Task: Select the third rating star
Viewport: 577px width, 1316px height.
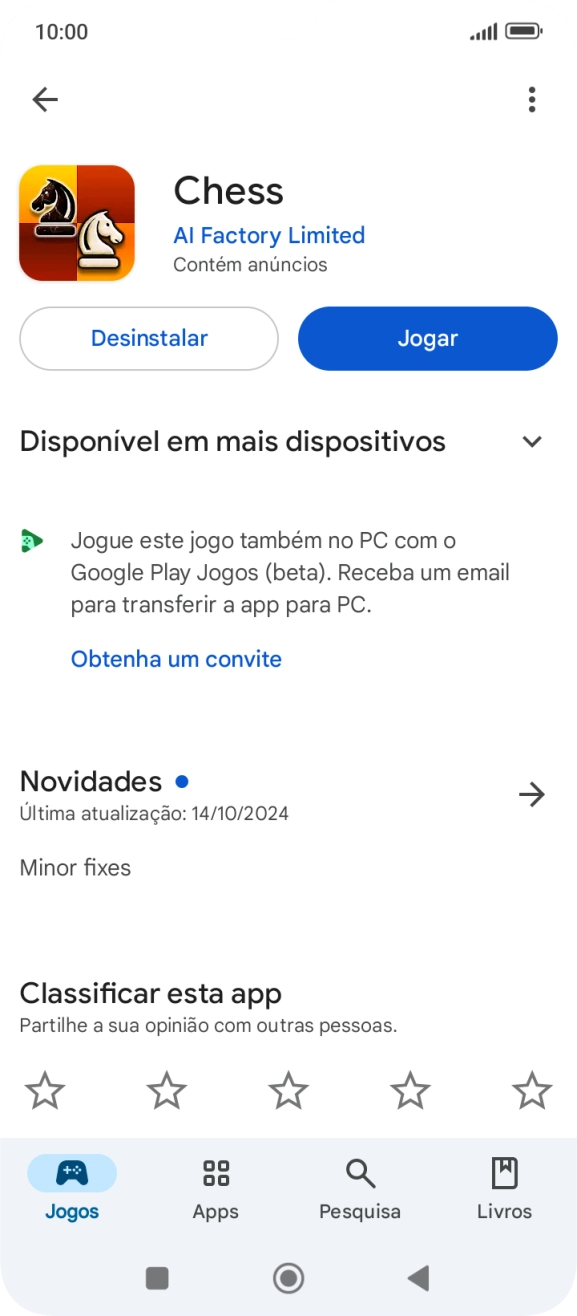Action: [288, 1089]
